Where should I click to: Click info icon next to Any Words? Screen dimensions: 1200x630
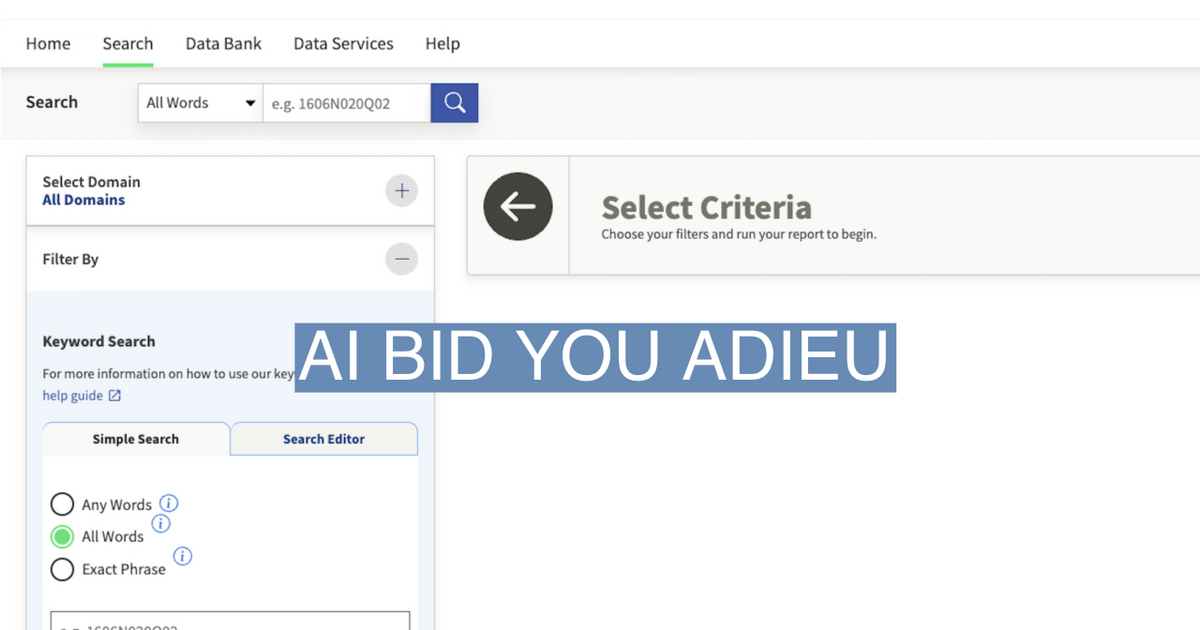point(169,503)
